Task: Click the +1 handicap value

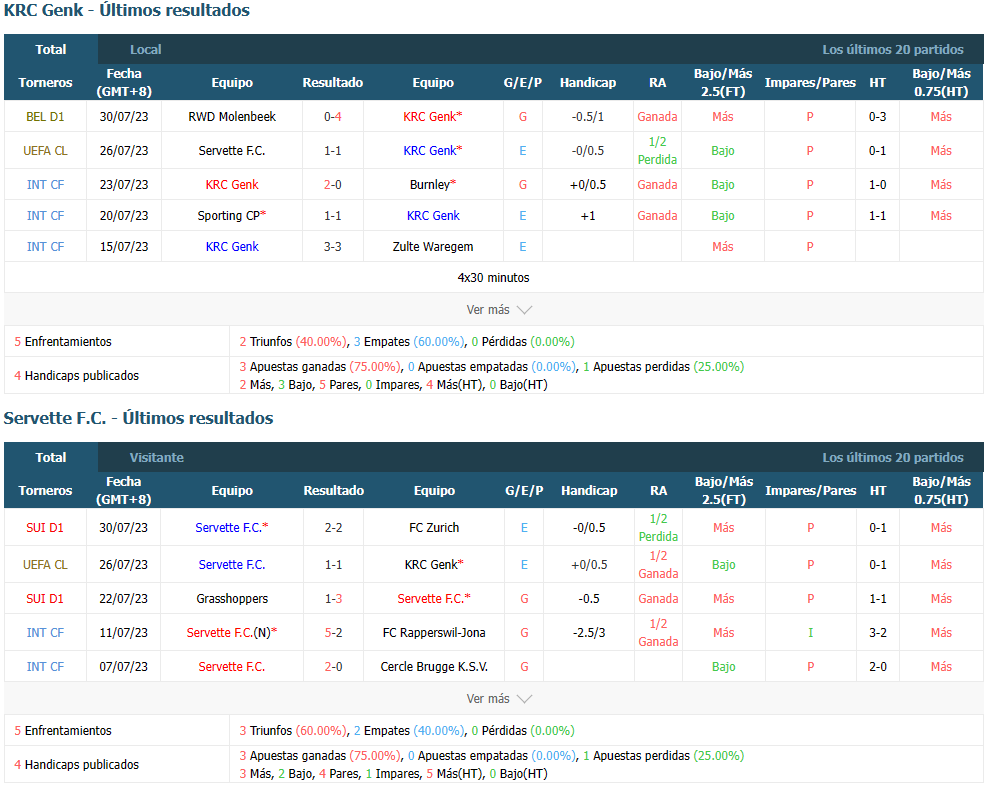Action: (588, 216)
